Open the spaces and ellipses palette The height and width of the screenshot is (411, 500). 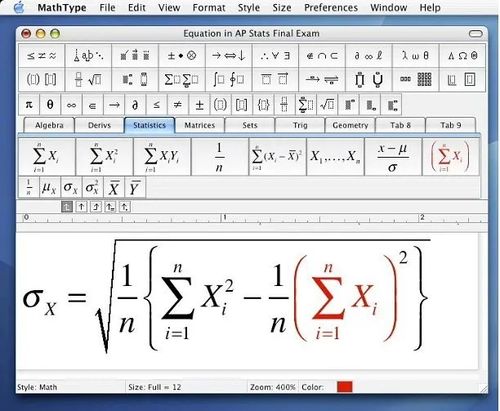pos(88,56)
